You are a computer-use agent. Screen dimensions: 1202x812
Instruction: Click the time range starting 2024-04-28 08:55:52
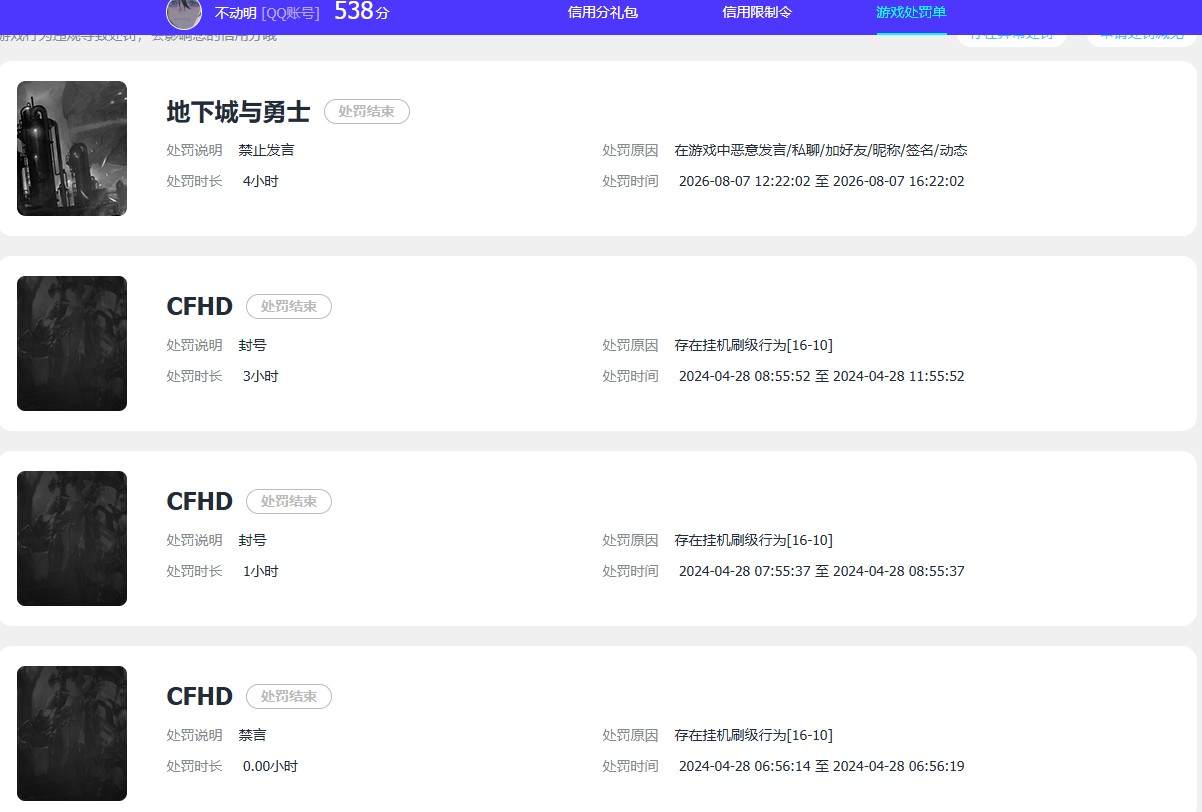[x=822, y=377]
